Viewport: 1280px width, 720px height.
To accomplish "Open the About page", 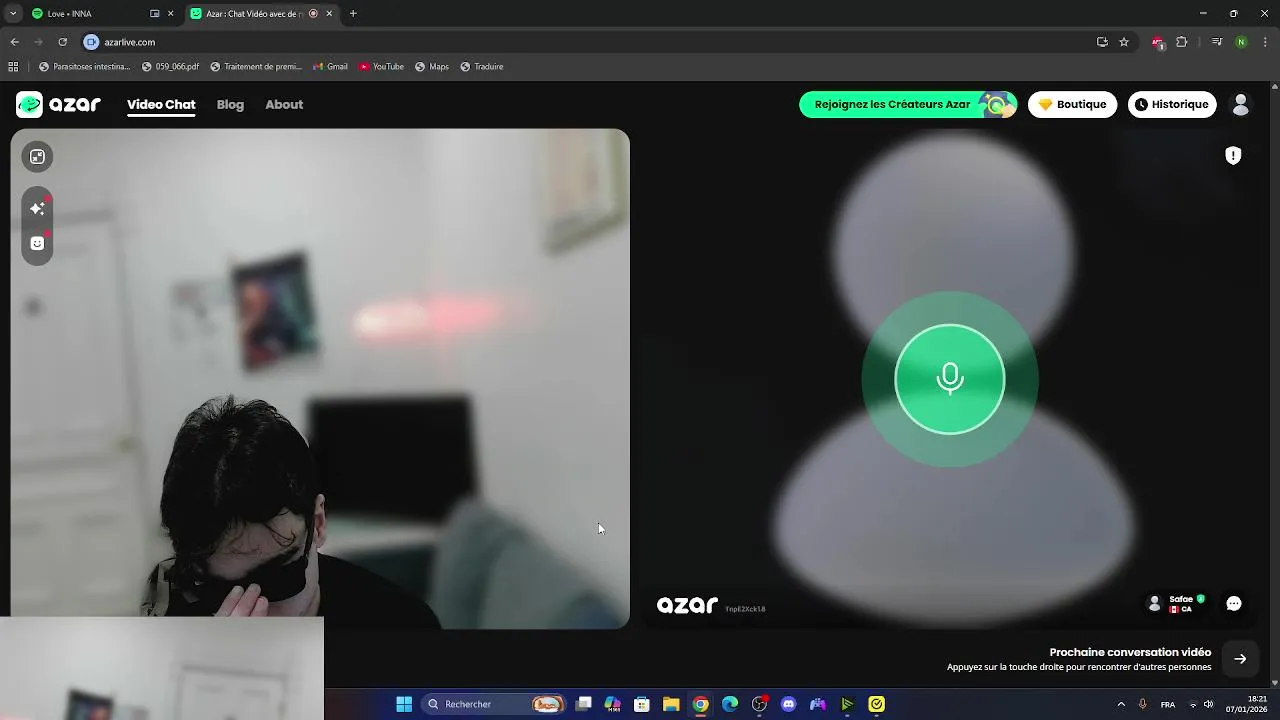I will [284, 104].
